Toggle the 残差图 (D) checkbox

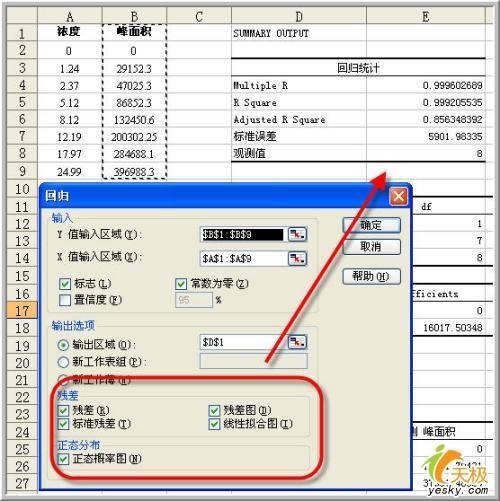214,410
